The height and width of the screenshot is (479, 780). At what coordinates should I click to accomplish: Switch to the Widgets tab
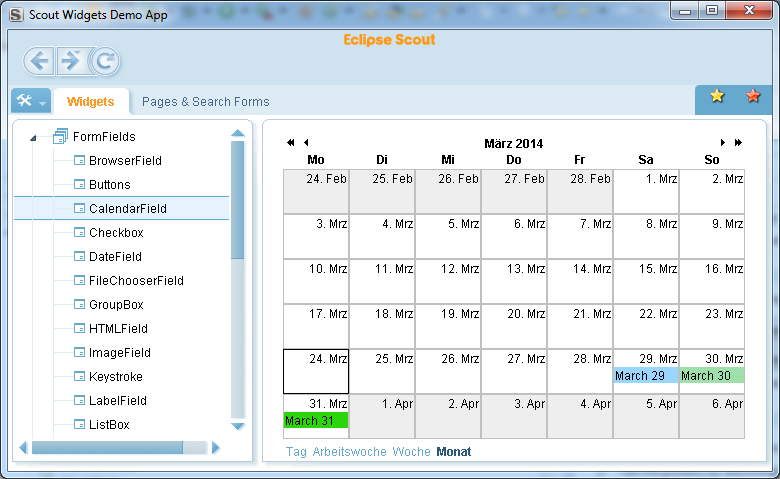pos(91,101)
